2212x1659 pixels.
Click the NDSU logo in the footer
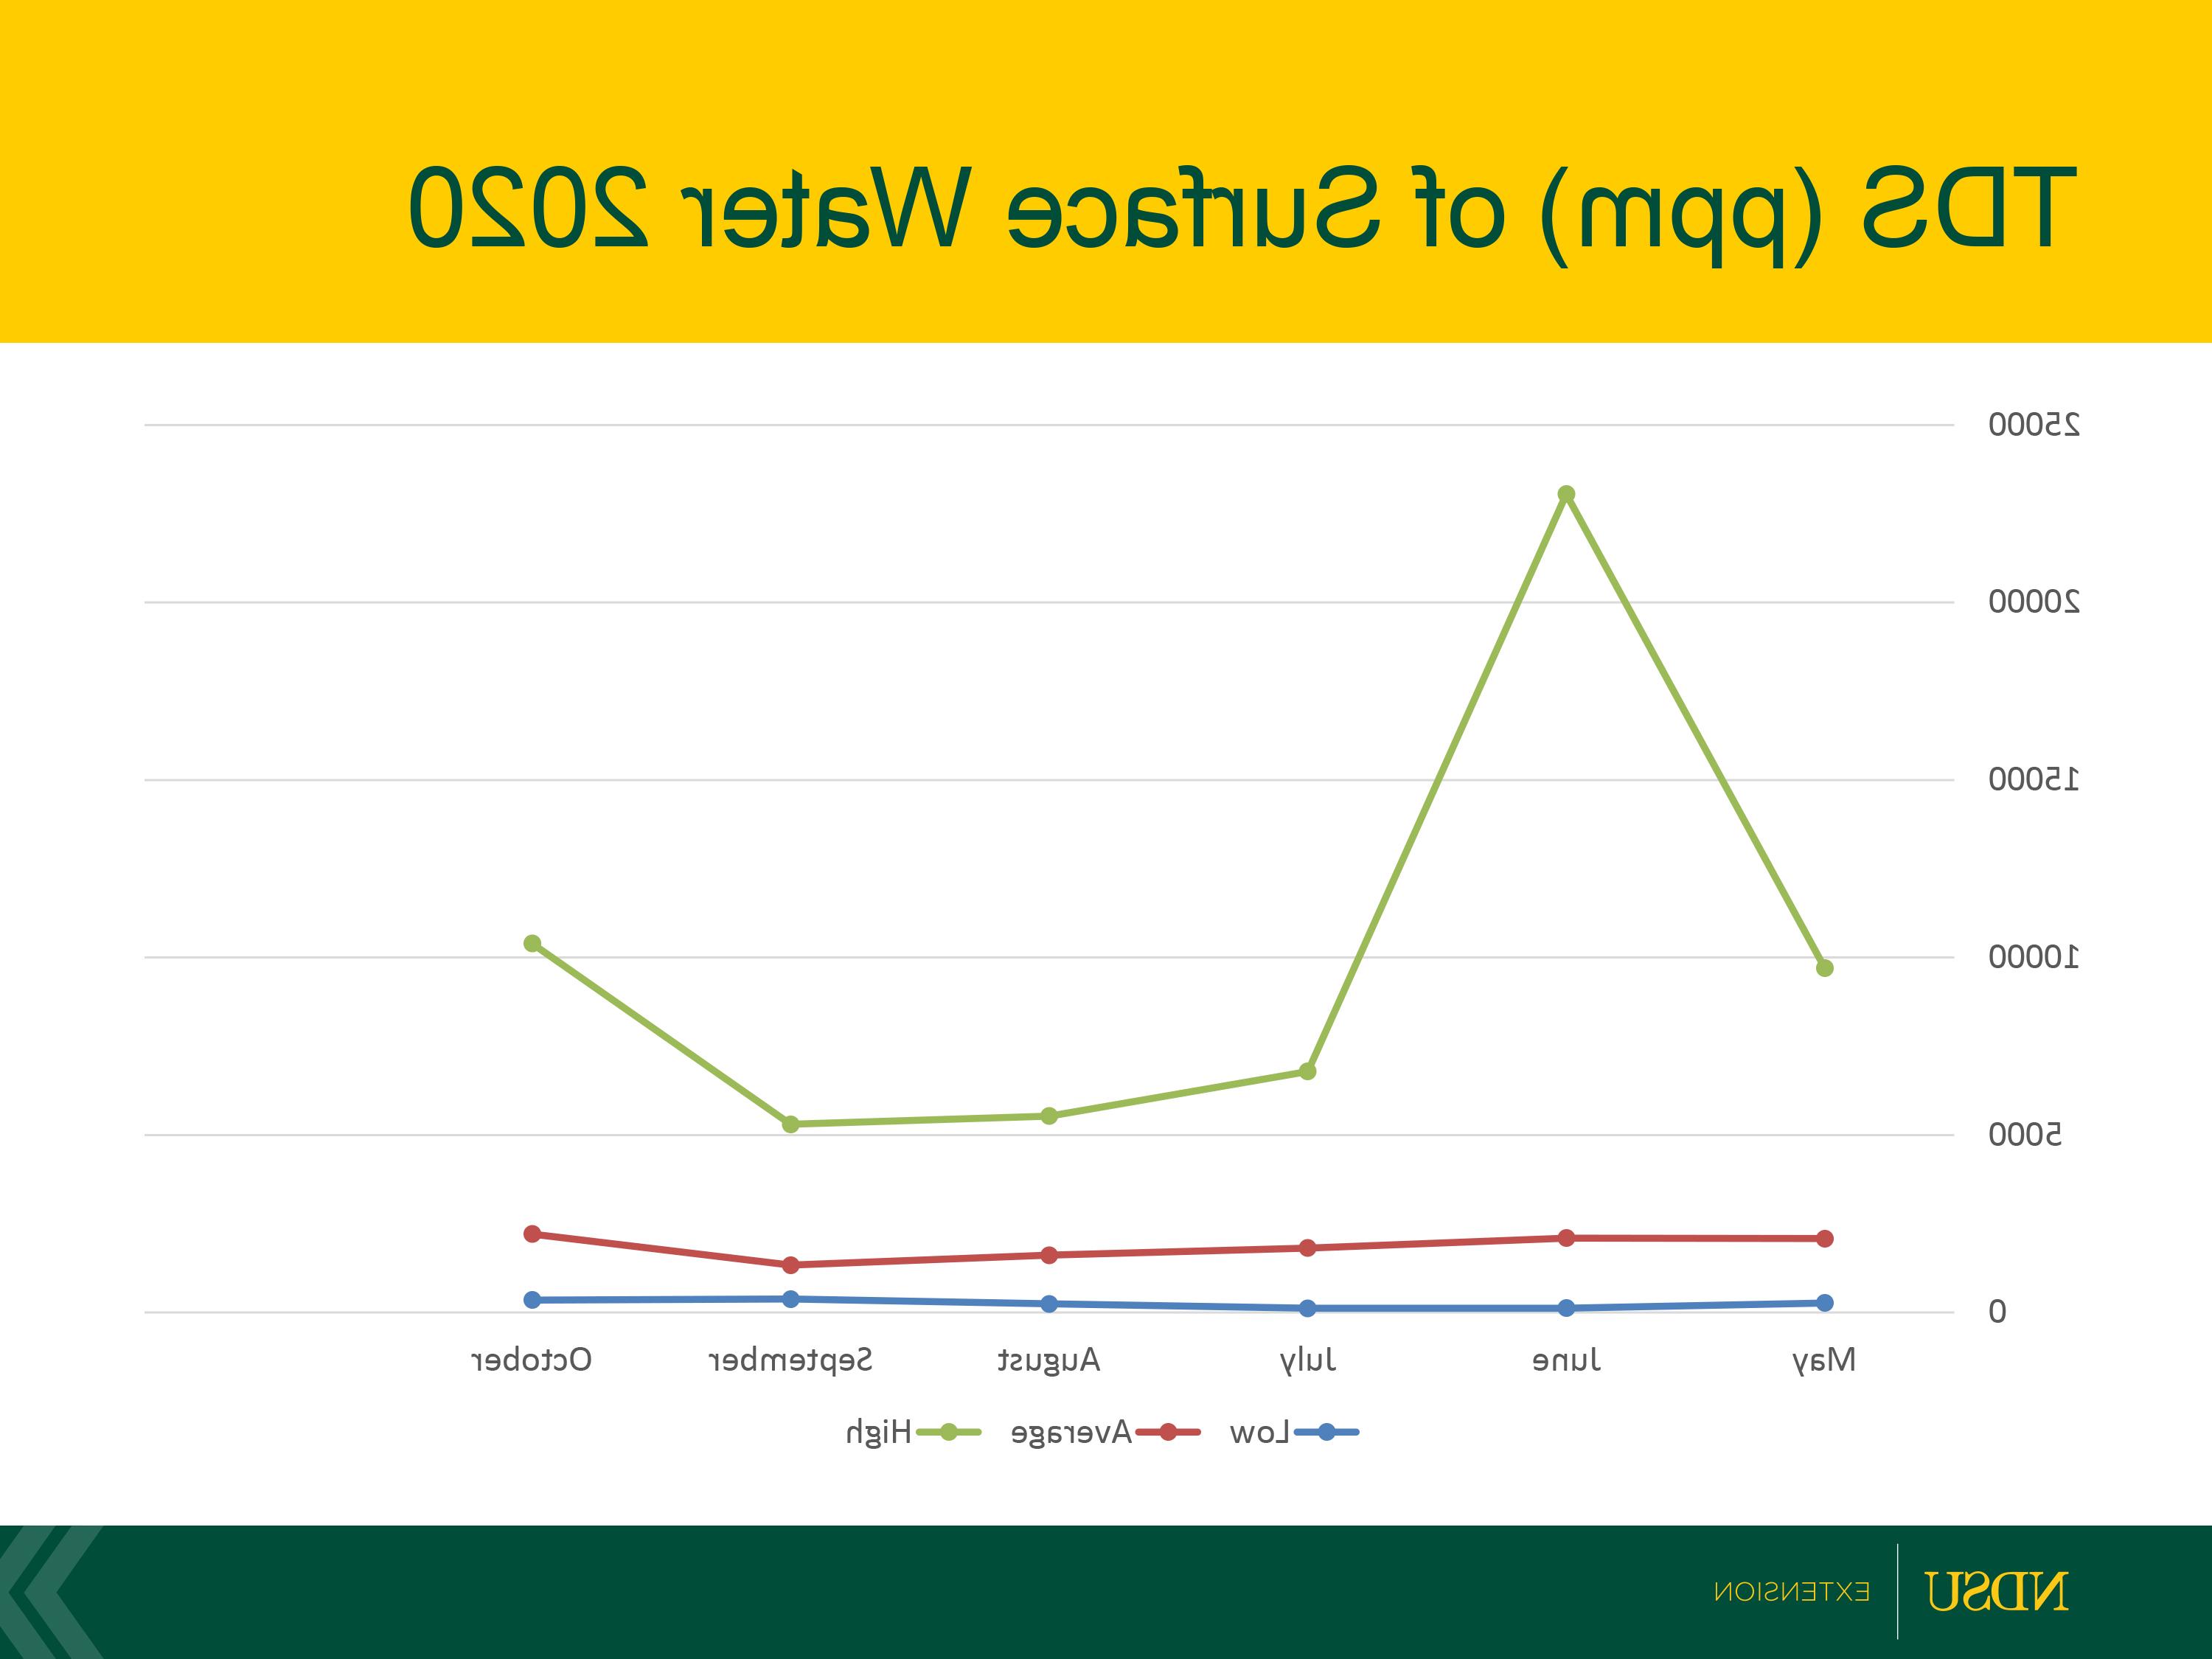tap(1997, 1591)
